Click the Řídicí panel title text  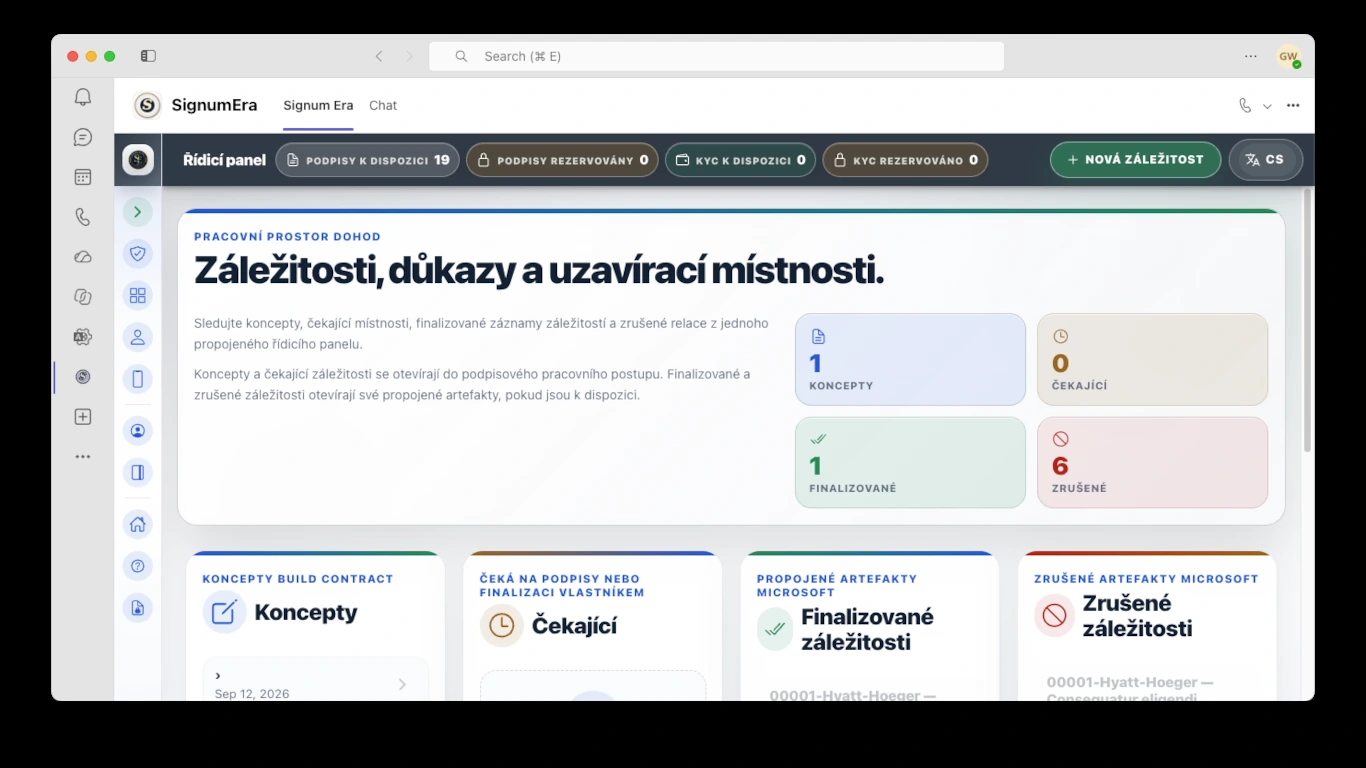225,160
